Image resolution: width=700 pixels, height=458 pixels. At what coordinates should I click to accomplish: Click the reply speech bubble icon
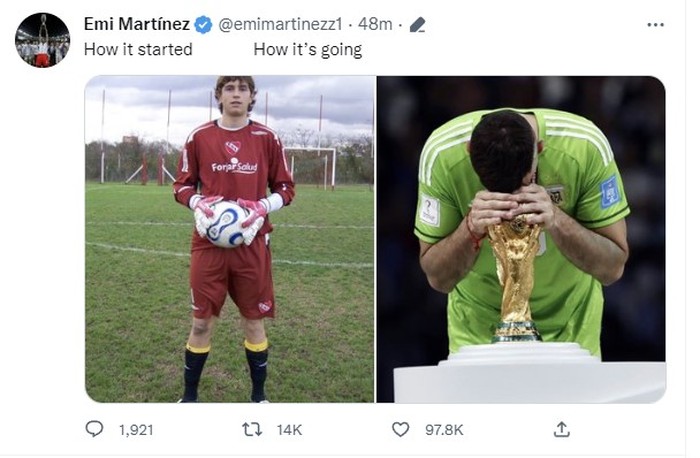94,429
